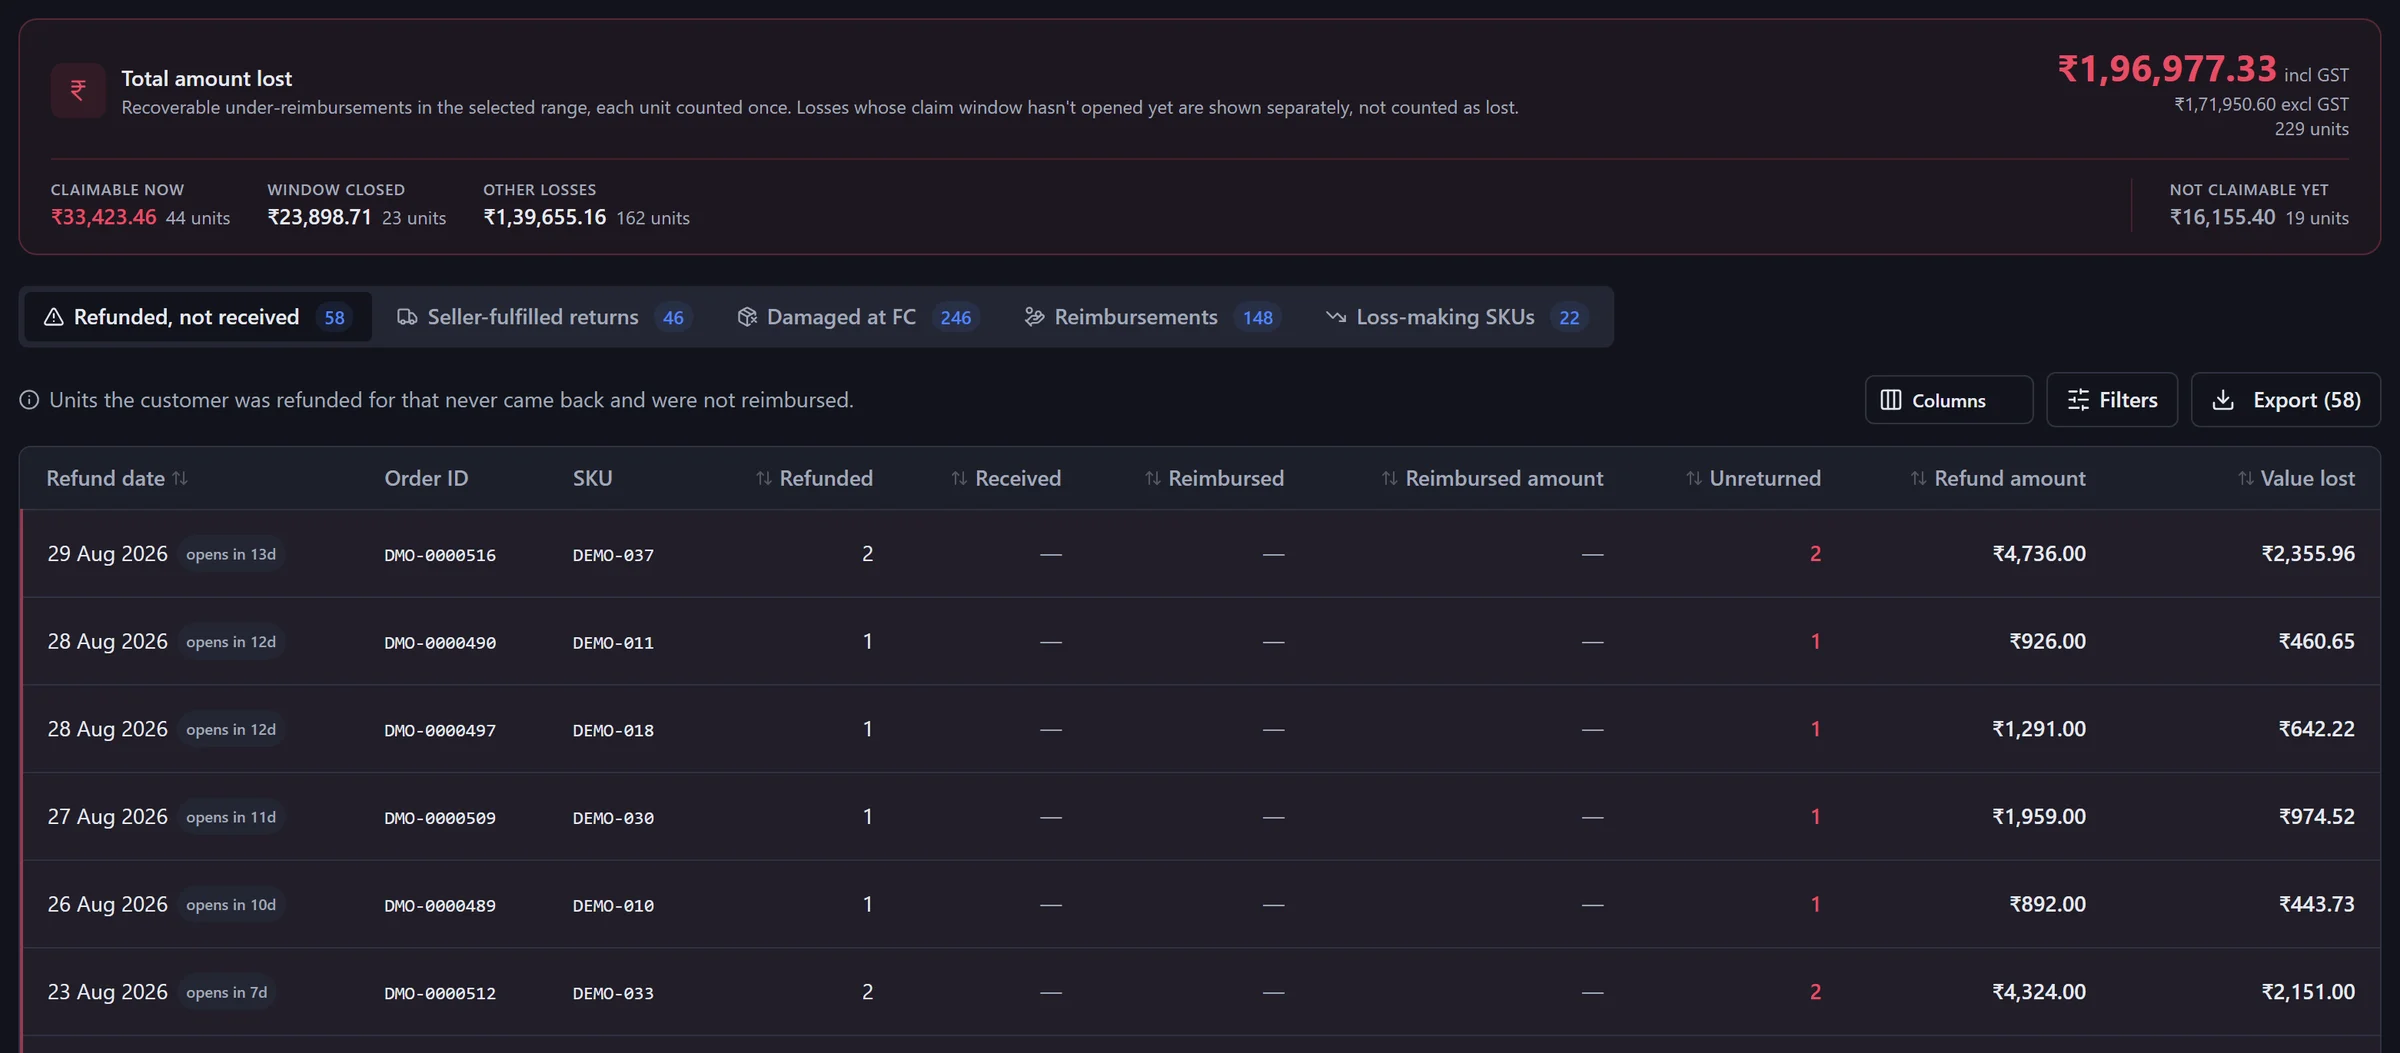The width and height of the screenshot is (2400, 1053).
Task: Export the 58 rows
Action: pyautogui.click(x=2286, y=400)
